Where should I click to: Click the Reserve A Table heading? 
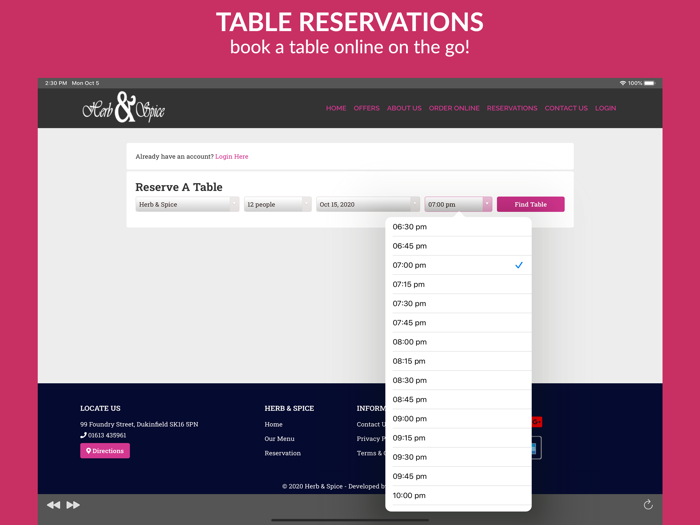pyautogui.click(x=179, y=187)
